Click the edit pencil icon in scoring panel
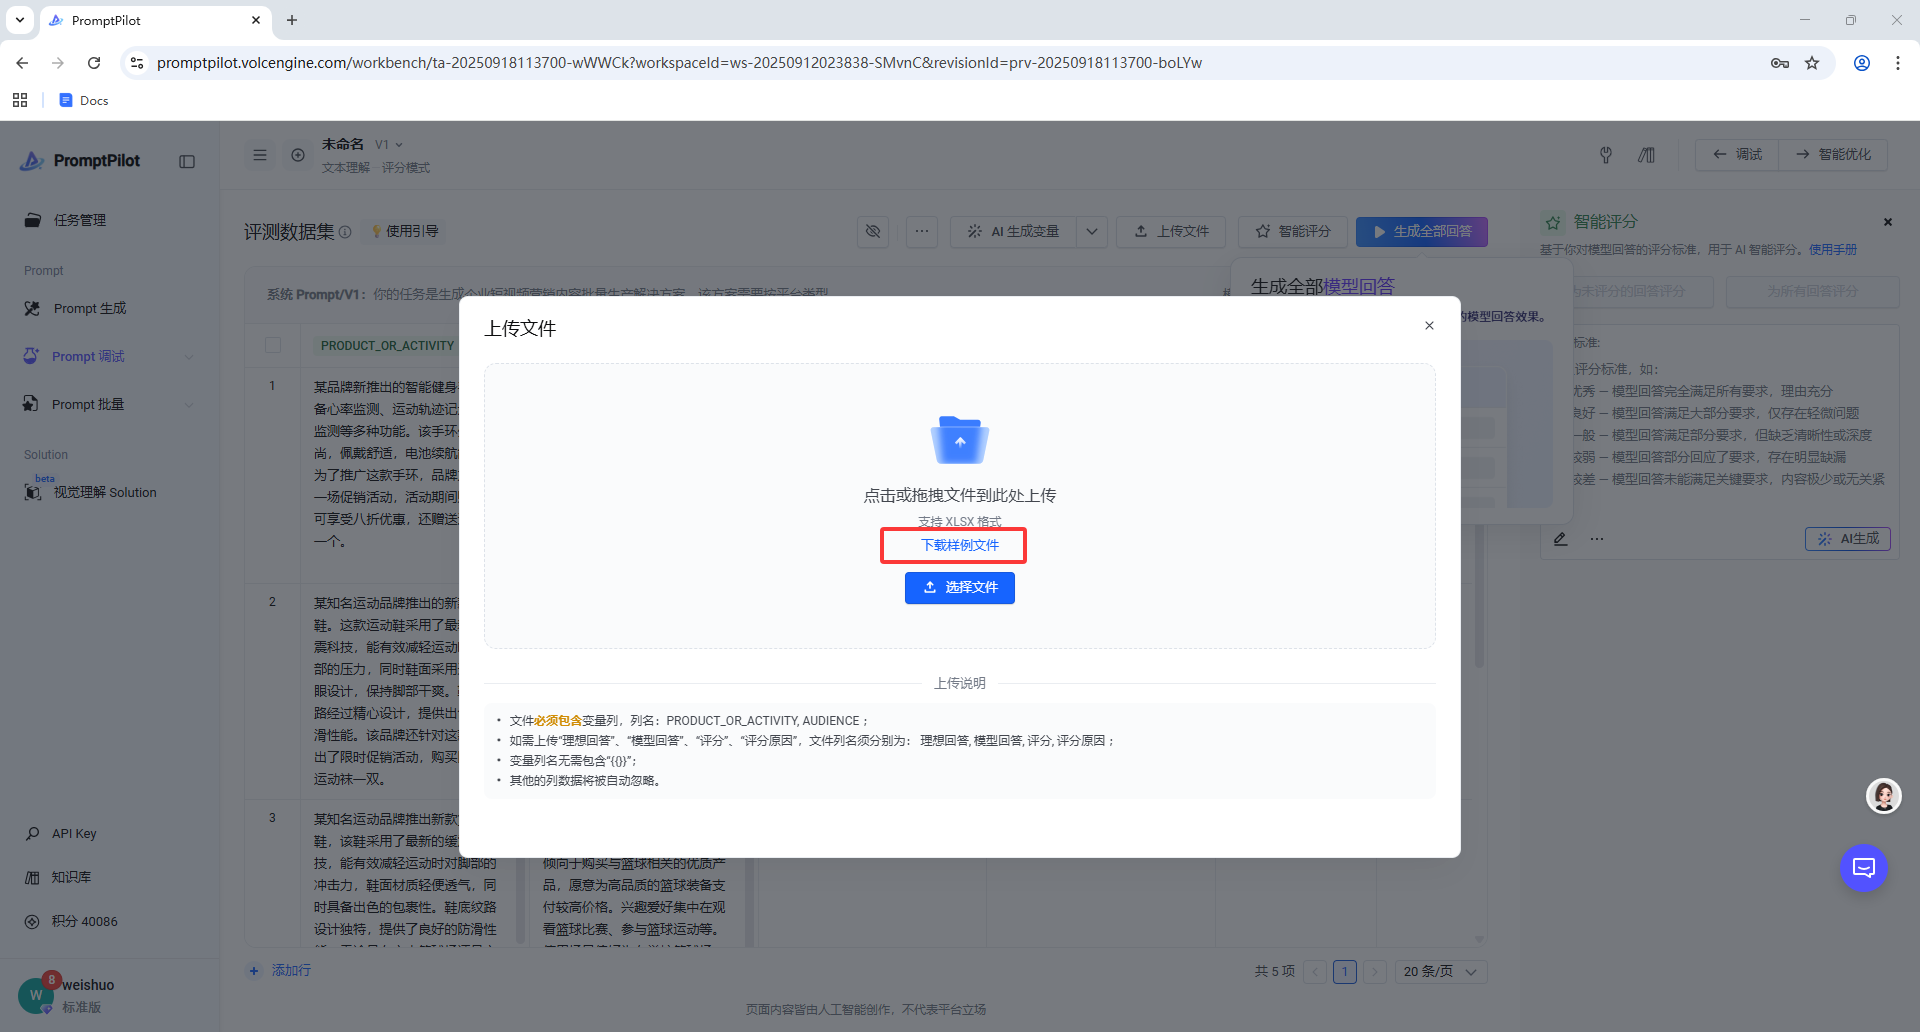Viewport: 1920px width, 1032px height. tap(1561, 539)
